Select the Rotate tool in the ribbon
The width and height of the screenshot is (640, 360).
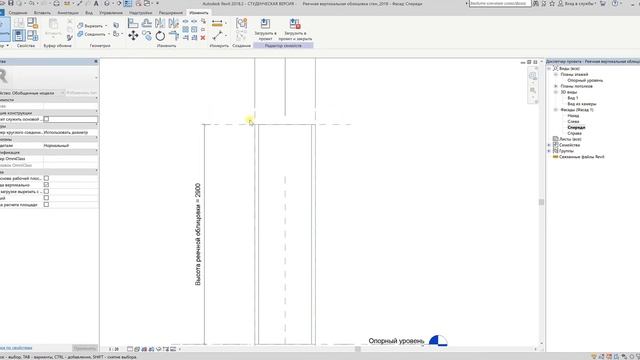coord(160,36)
